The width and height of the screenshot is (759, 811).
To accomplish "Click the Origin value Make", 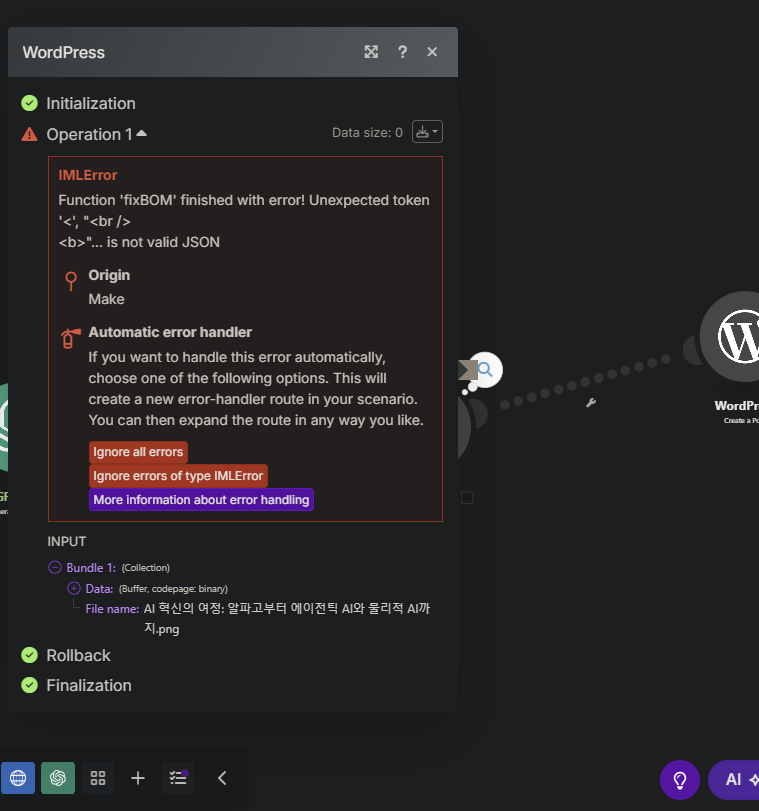I will click(x=107, y=299).
